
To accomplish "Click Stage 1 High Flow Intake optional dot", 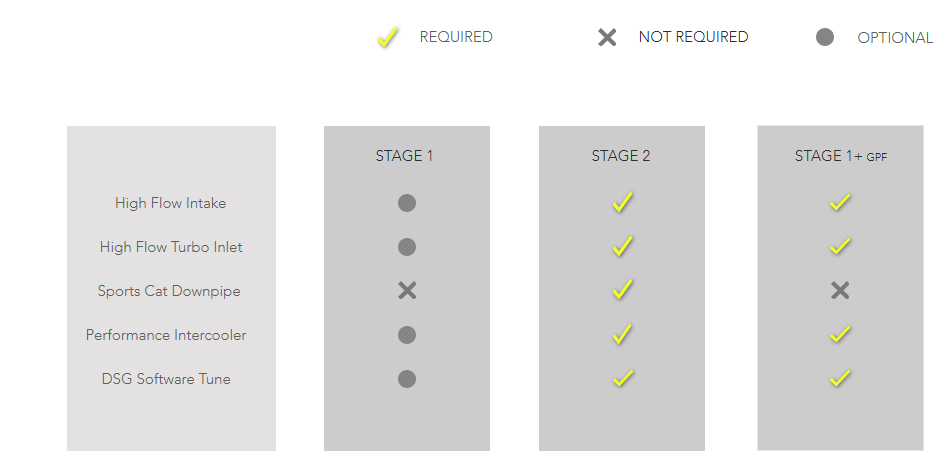I will pos(407,203).
